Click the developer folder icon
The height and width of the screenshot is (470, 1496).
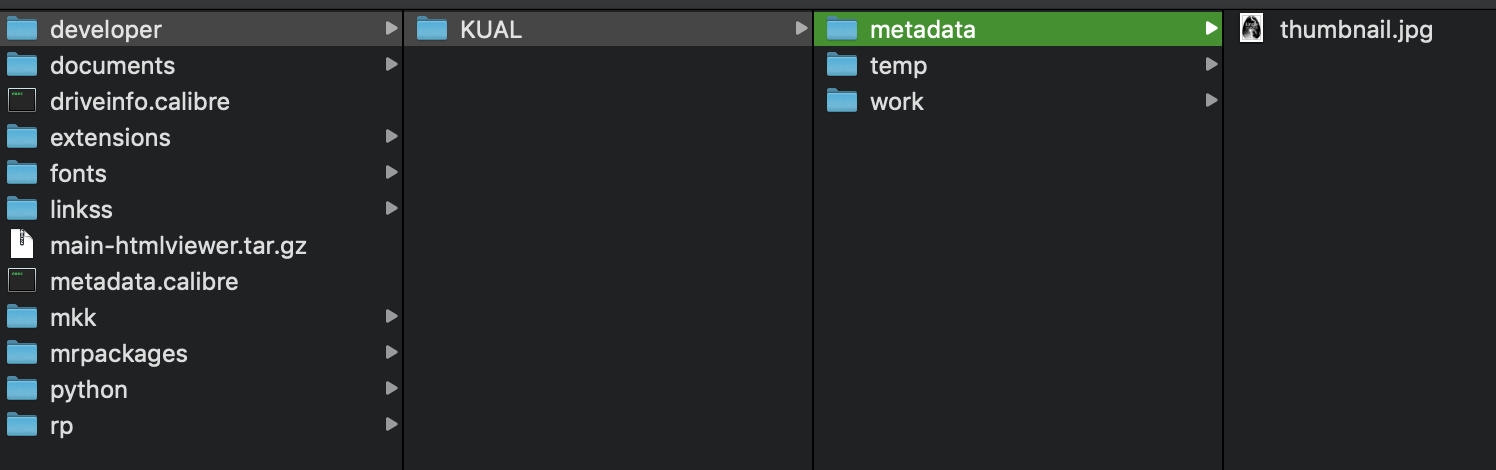[22, 30]
